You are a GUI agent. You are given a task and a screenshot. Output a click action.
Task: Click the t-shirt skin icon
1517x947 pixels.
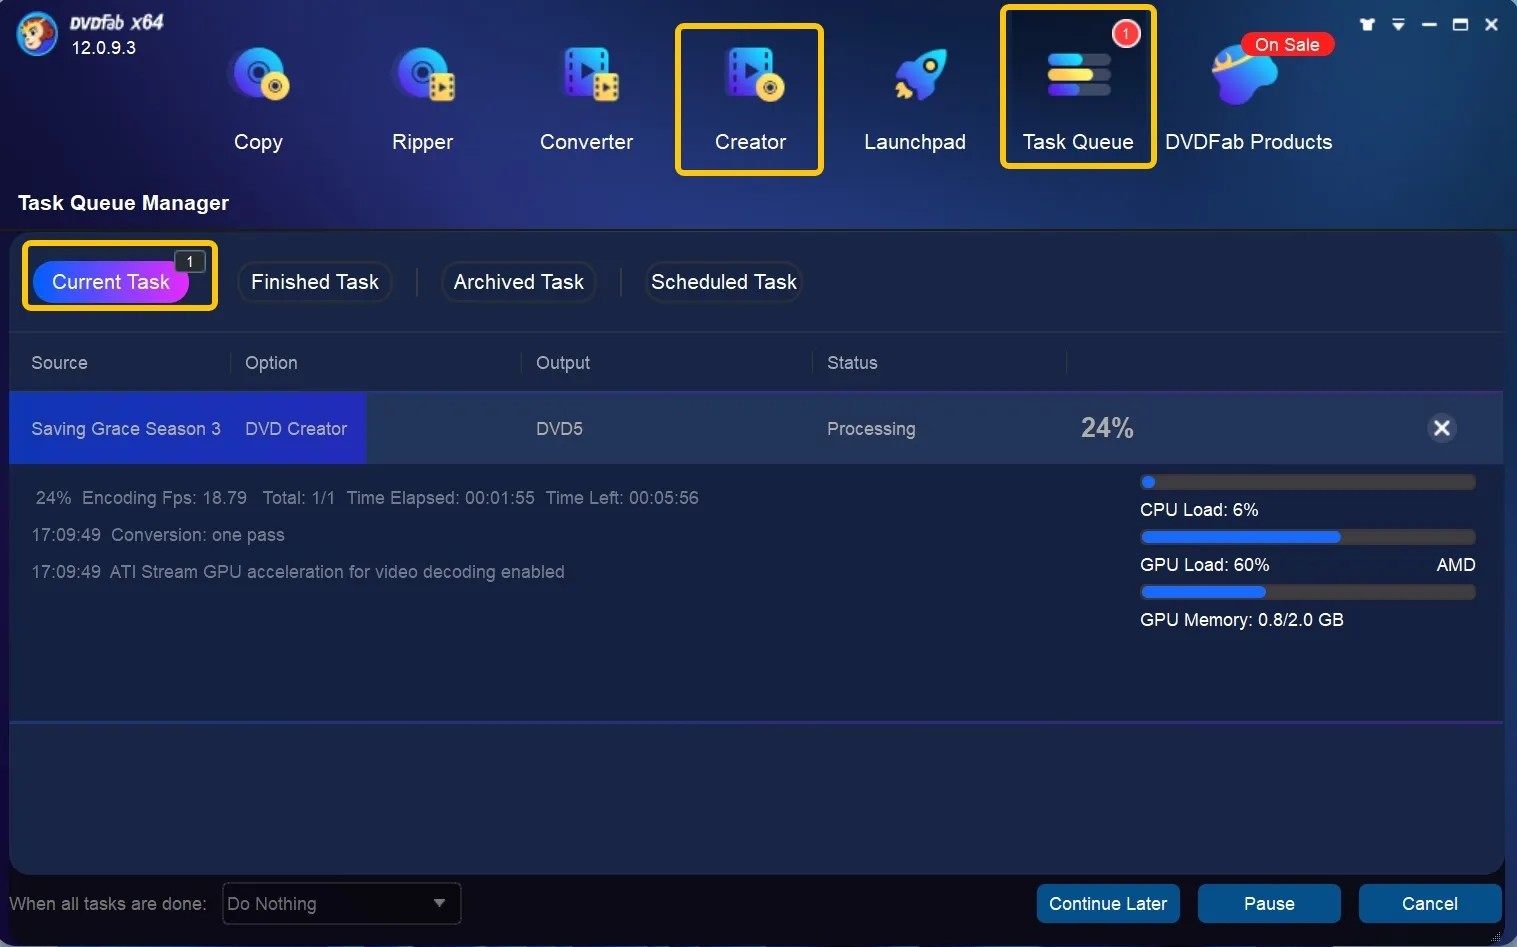point(1367,24)
